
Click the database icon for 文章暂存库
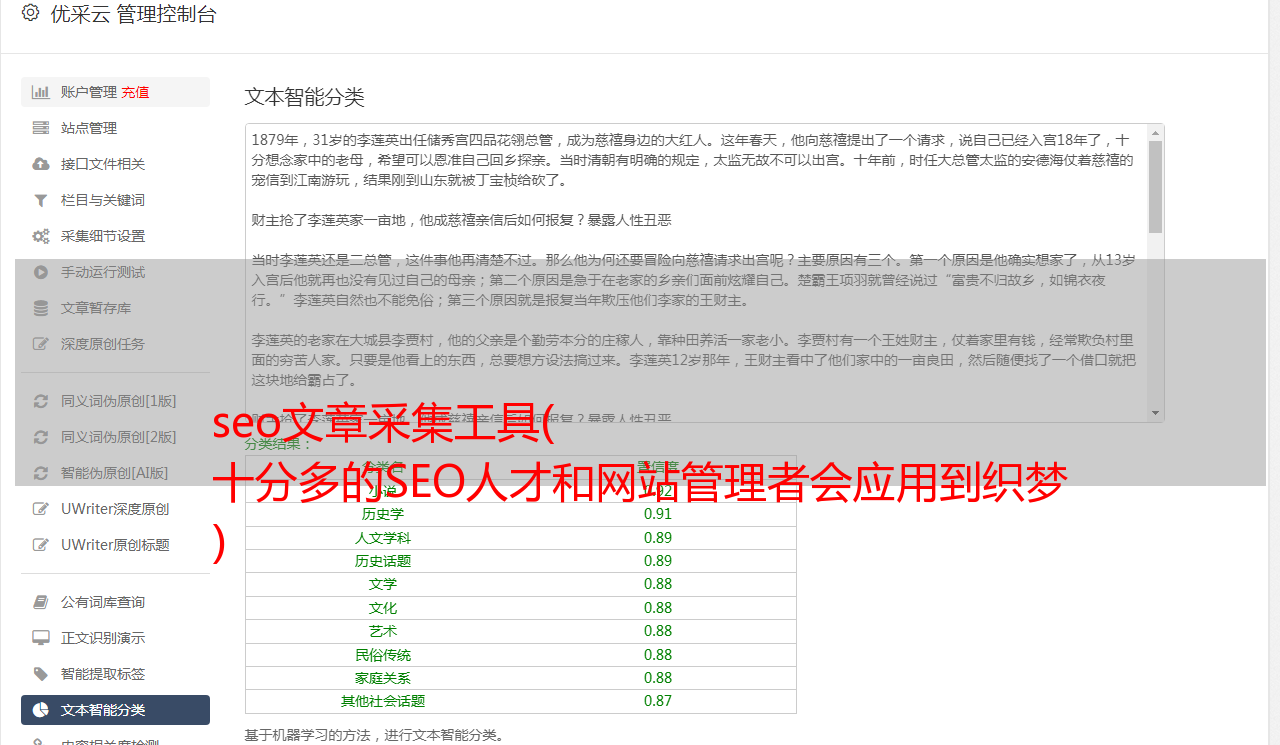tap(41, 308)
